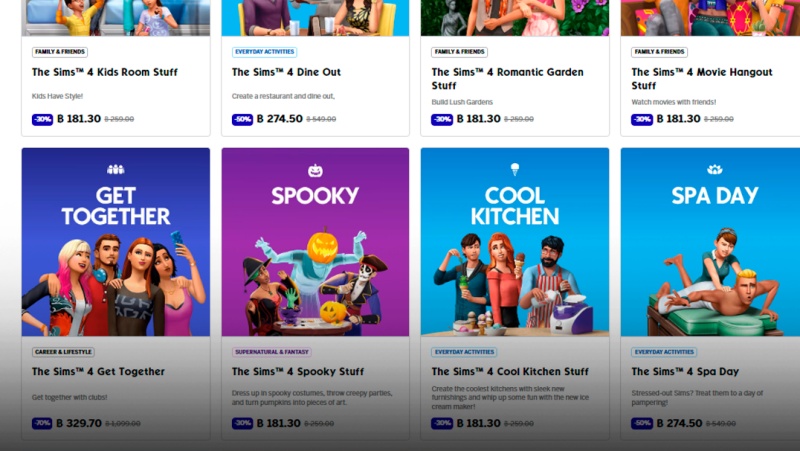
Task: Click the -50% discount badge on Dine Out
Action: pyautogui.click(x=242, y=119)
